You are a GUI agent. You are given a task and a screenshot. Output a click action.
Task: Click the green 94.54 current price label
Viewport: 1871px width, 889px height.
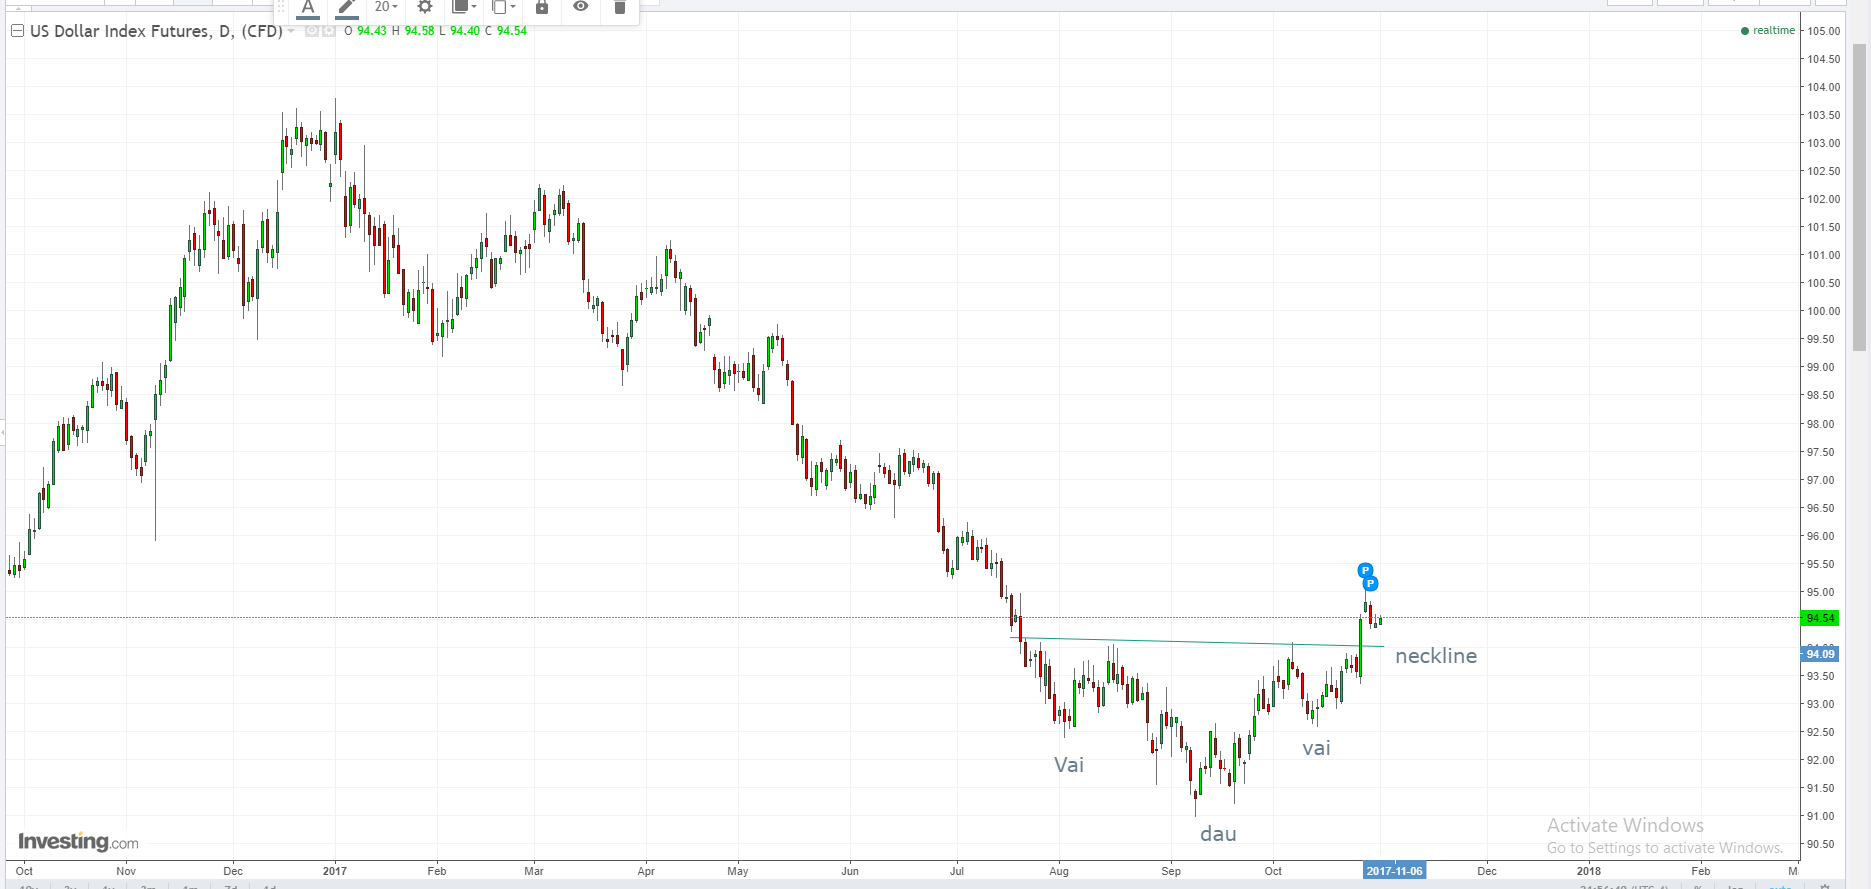[x=1820, y=618]
